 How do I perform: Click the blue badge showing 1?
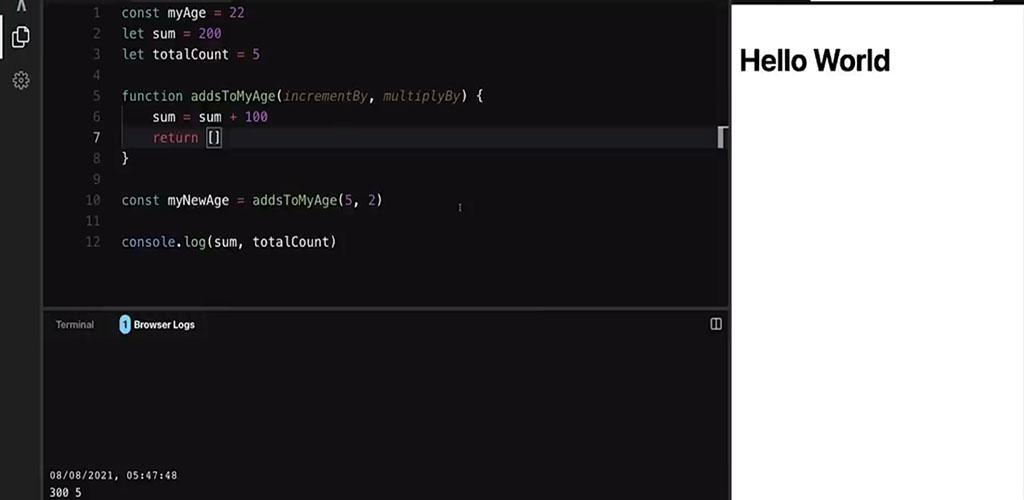coord(125,324)
